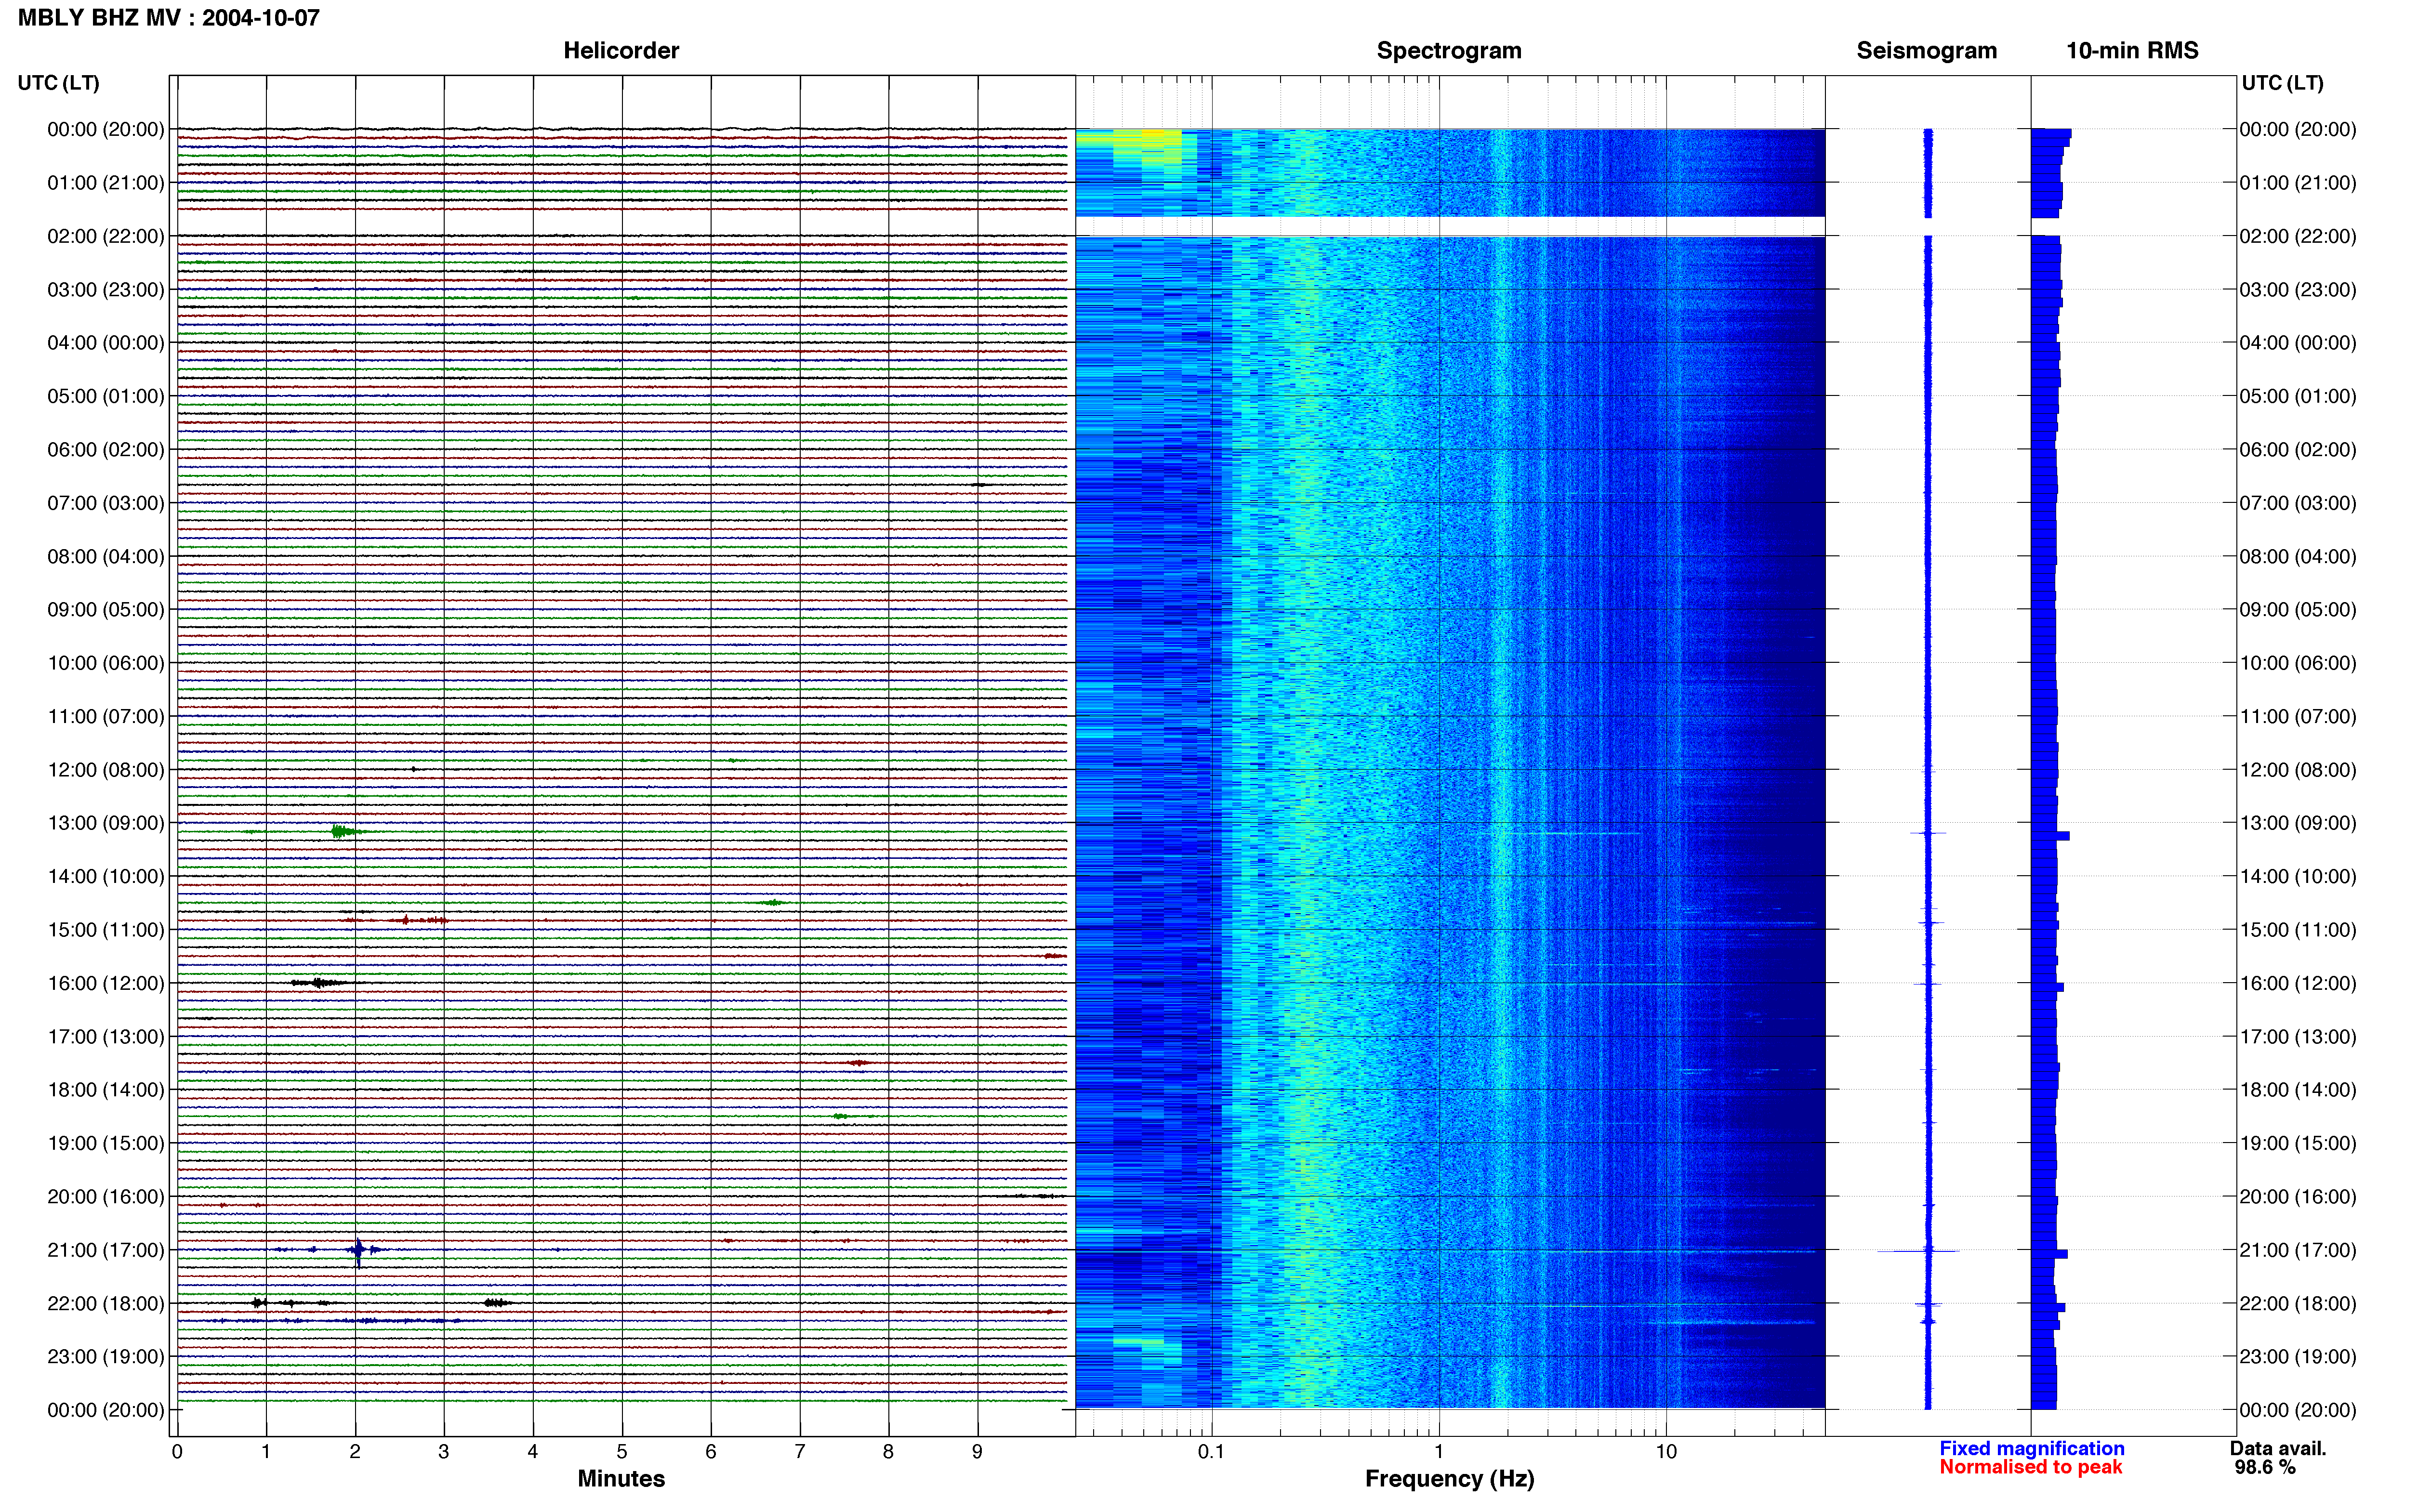
Task: Click the white data gap band in the spectrogram
Action: 1450,226
